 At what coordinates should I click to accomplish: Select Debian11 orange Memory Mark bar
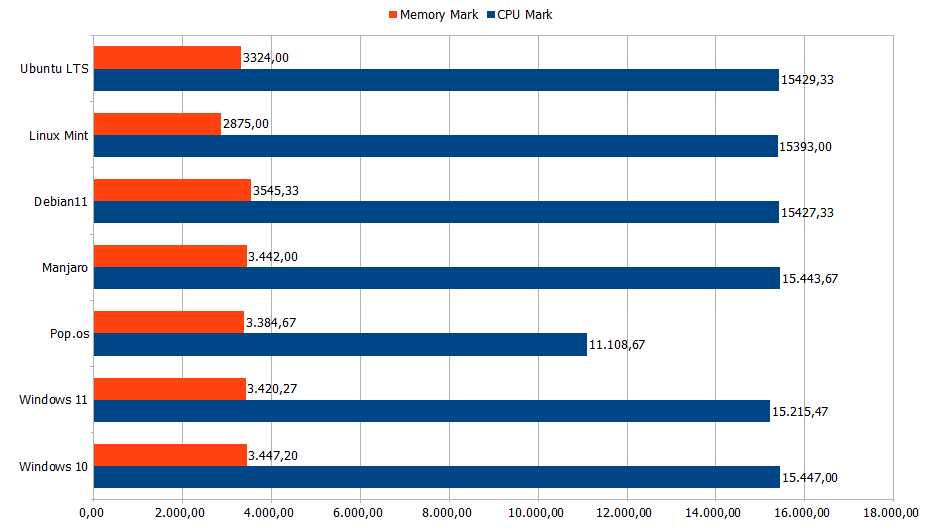pos(172,190)
